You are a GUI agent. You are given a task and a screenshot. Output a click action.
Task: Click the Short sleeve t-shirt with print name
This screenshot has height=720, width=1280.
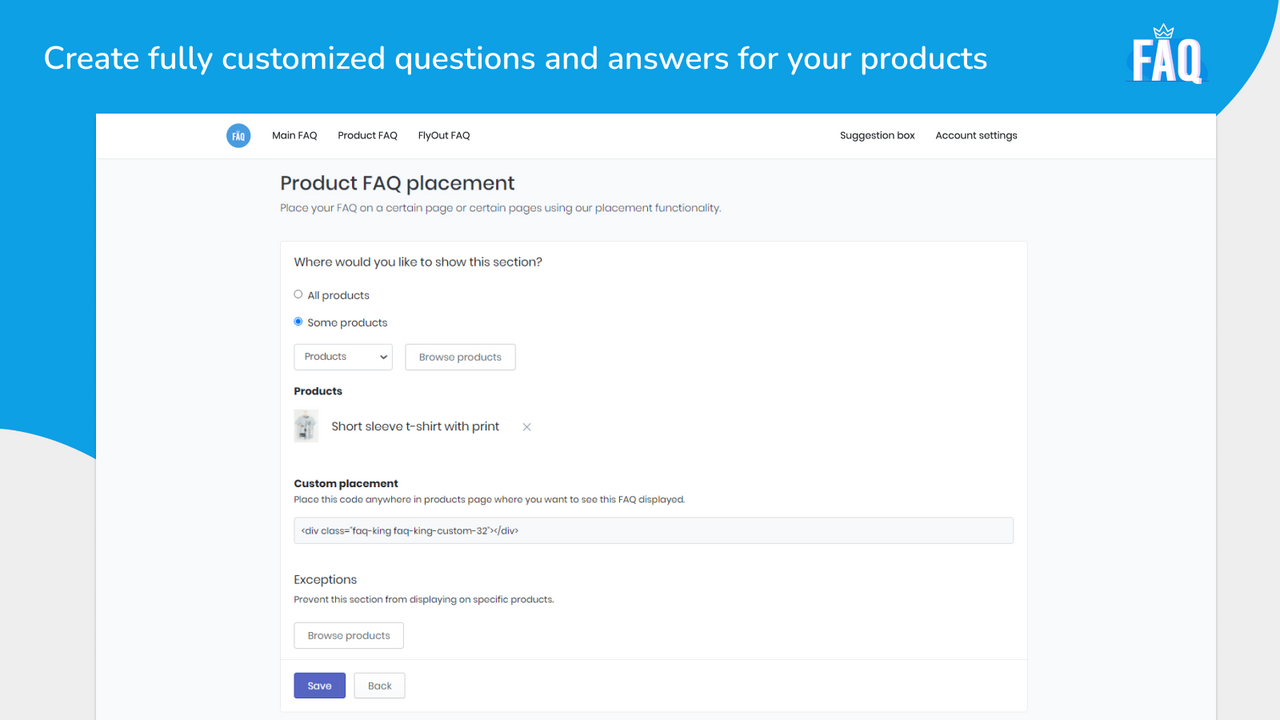(x=415, y=427)
